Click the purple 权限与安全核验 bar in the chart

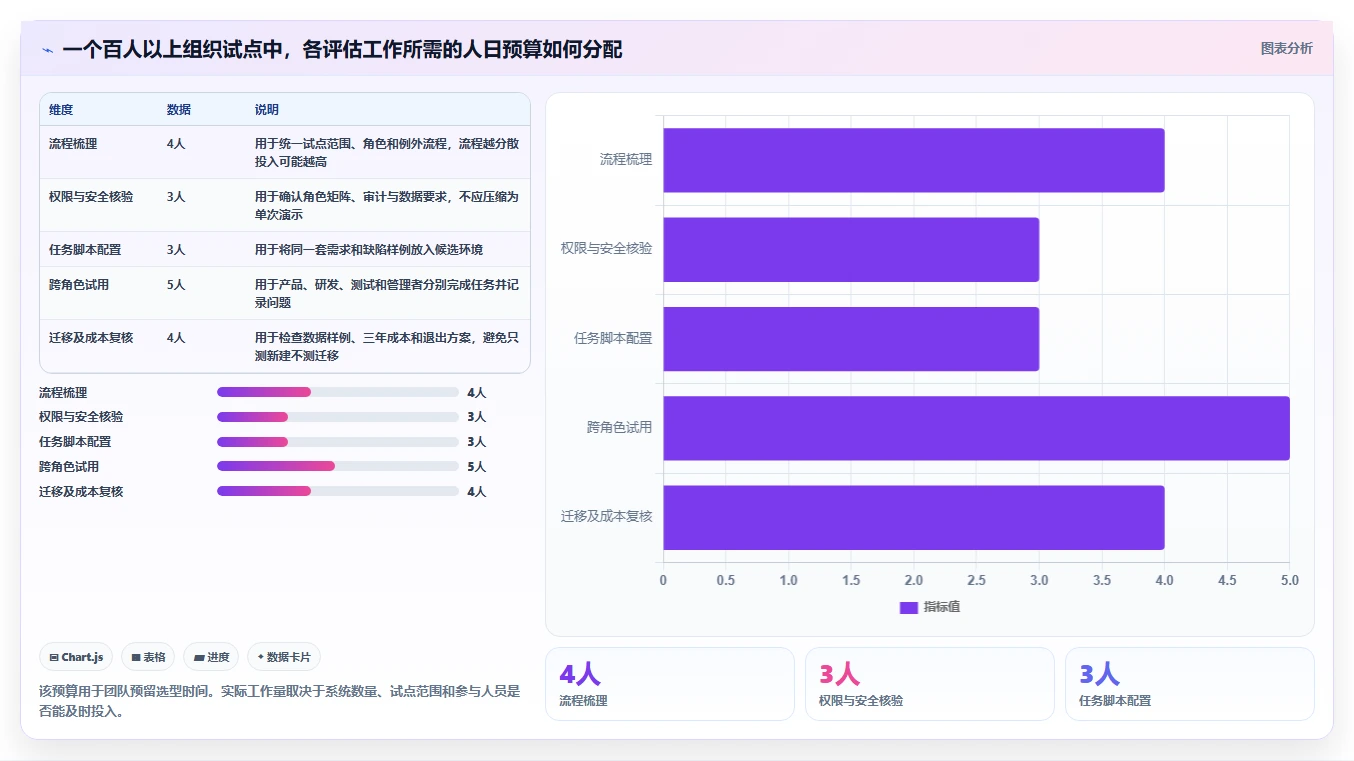851,249
